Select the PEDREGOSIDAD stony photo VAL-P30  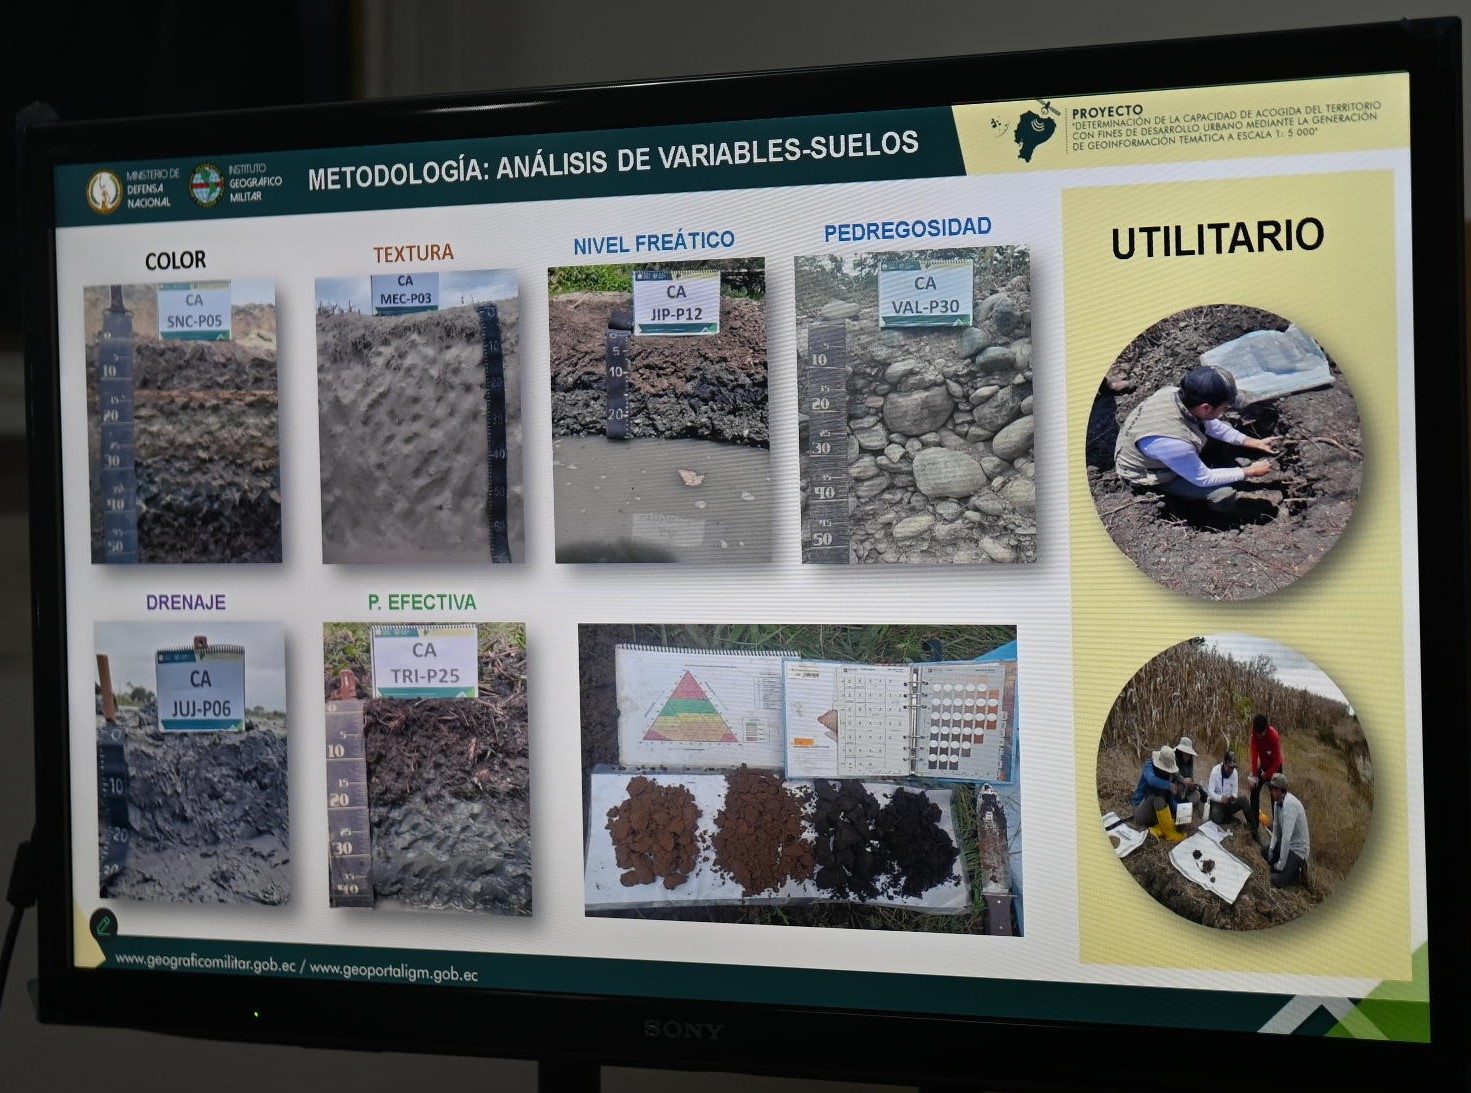click(916, 406)
